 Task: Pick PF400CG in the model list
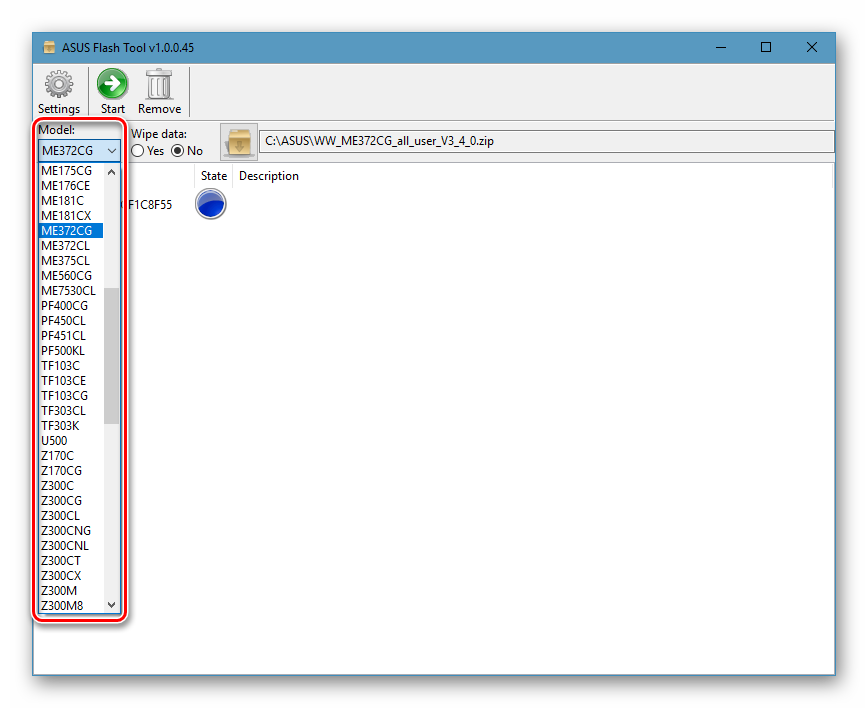71,306
